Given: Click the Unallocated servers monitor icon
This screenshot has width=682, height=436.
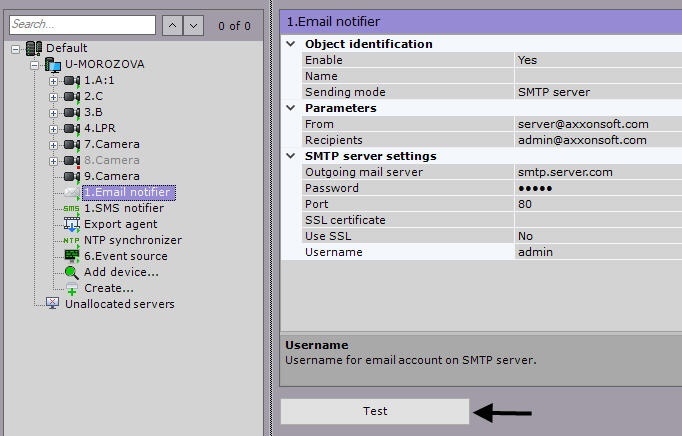Looking at the screenshot, I should (52, 304).
